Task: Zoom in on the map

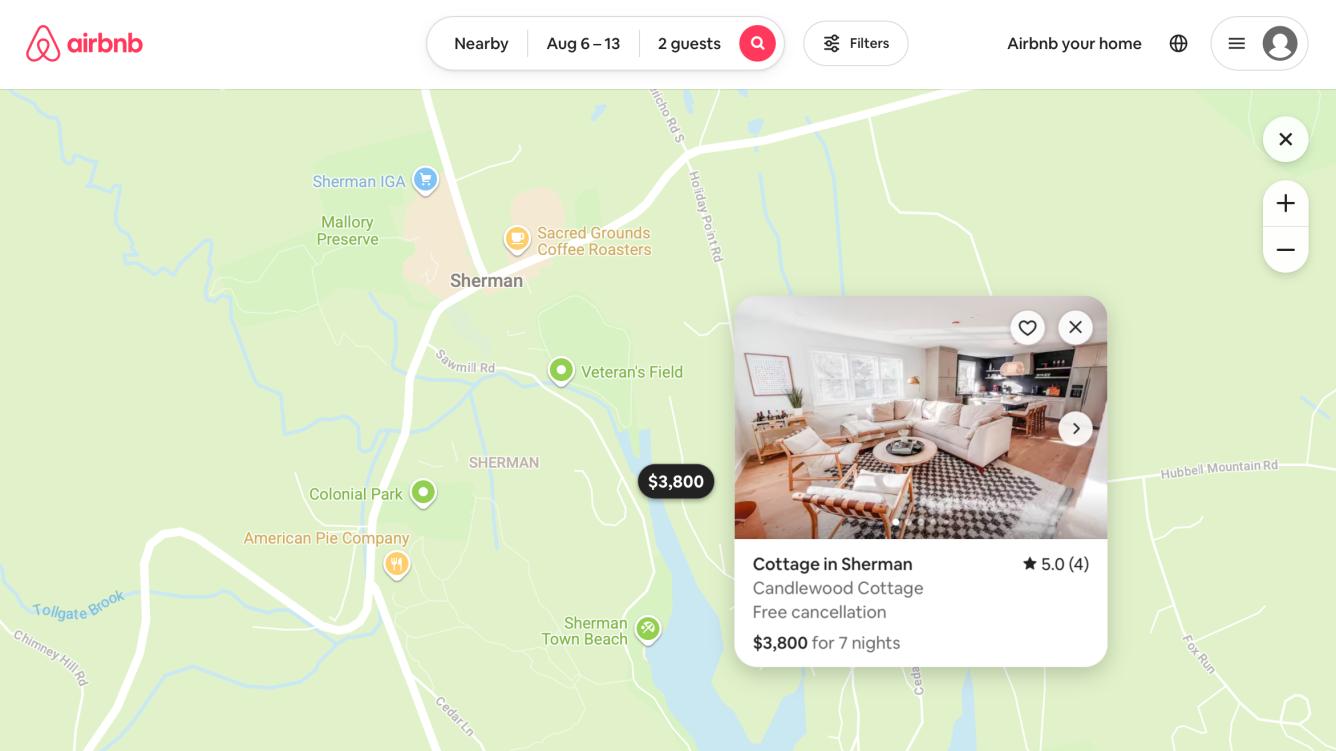Action: [1286, 204]
